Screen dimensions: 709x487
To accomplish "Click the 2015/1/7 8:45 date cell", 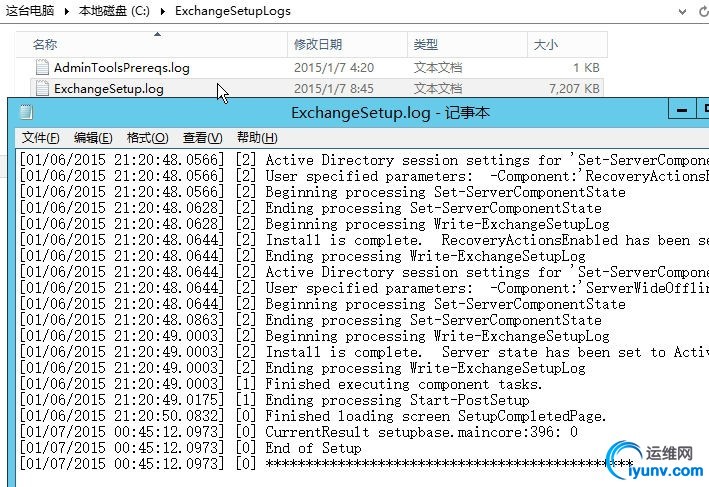I will click(334, 89).
